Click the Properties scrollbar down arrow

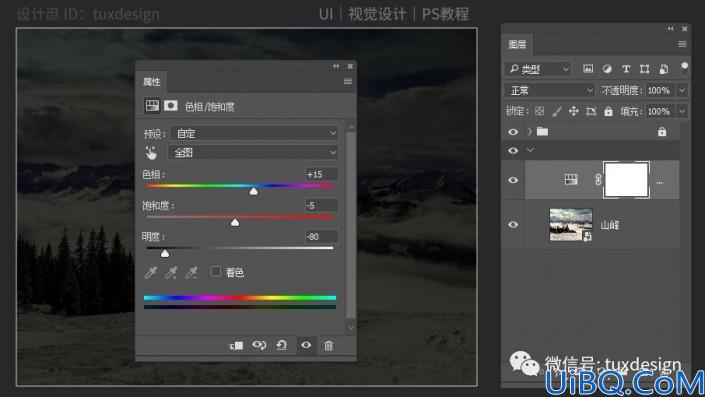tap(351, 328)
